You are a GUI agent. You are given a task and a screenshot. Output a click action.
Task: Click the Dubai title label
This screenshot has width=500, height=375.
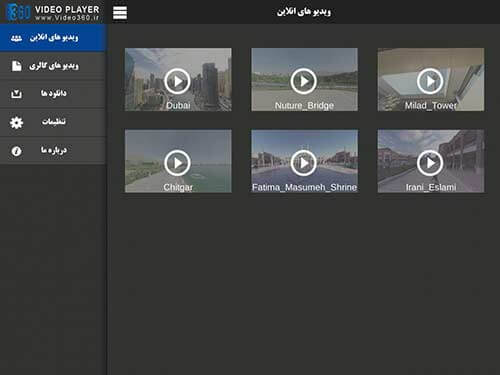(178, 106)
